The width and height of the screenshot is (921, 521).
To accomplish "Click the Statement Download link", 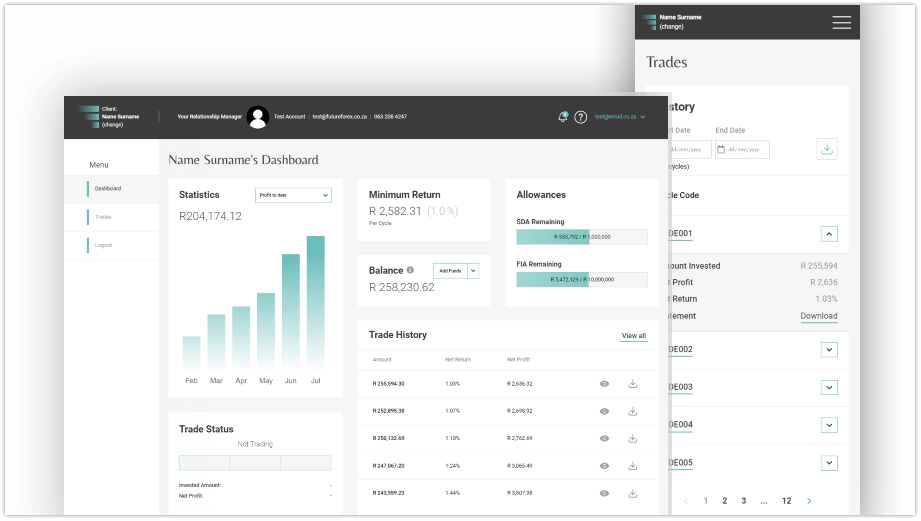I will pos(818,316).
